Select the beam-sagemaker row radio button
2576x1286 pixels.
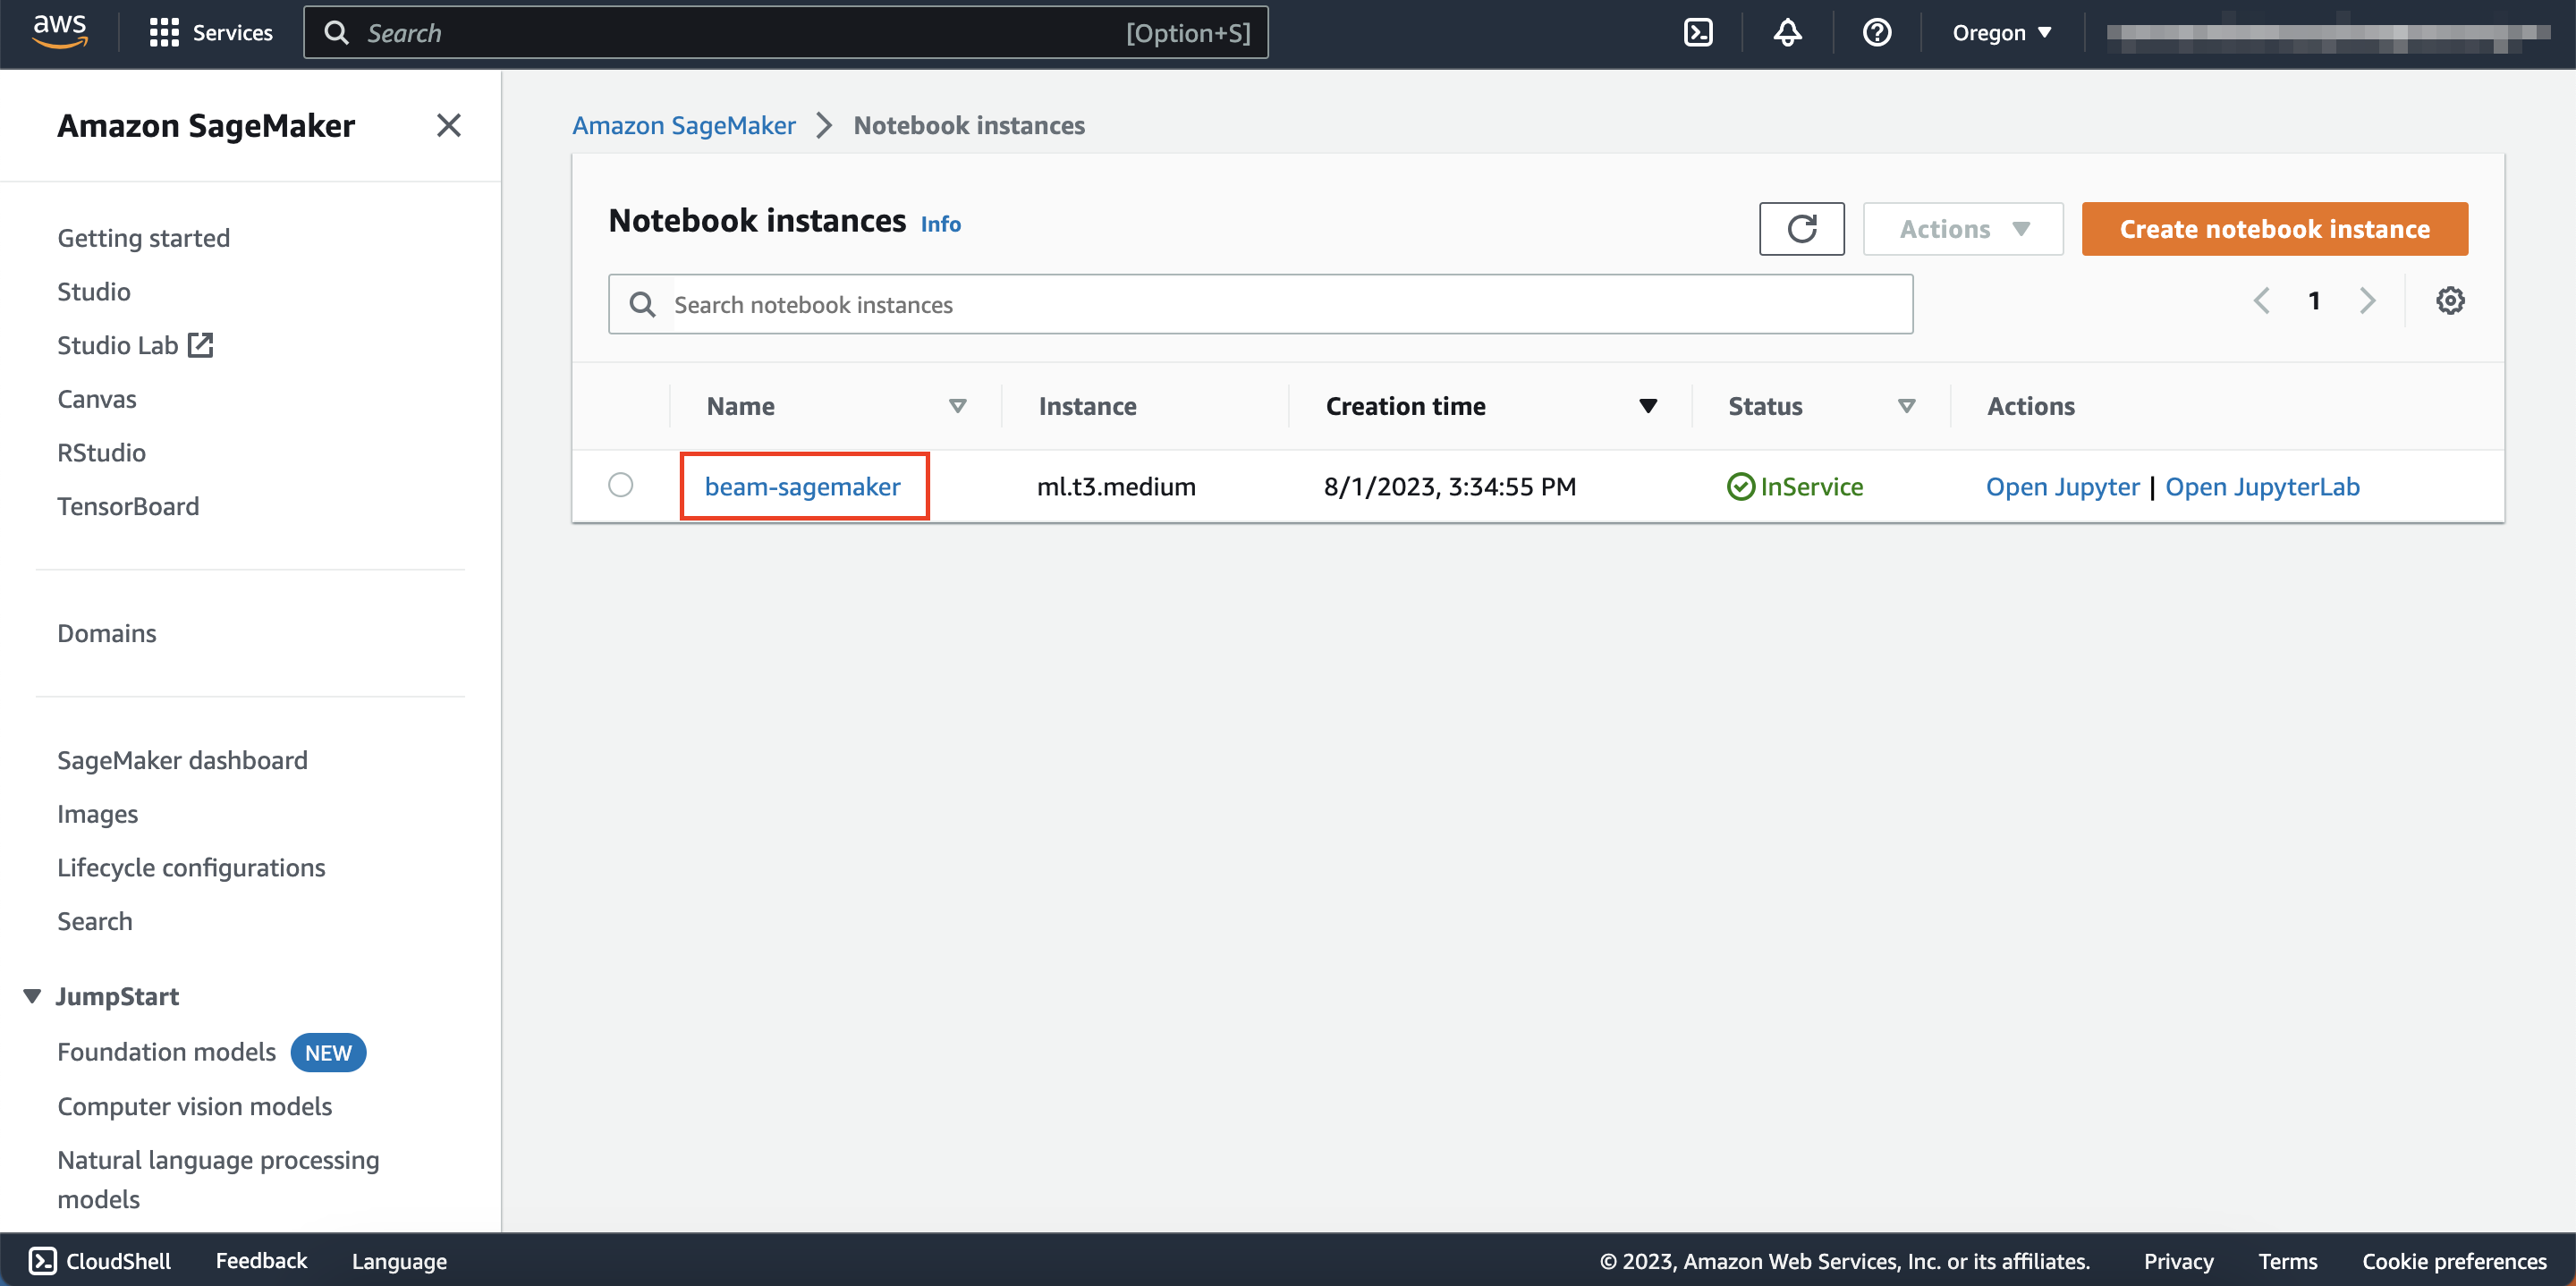coord(620,485)
